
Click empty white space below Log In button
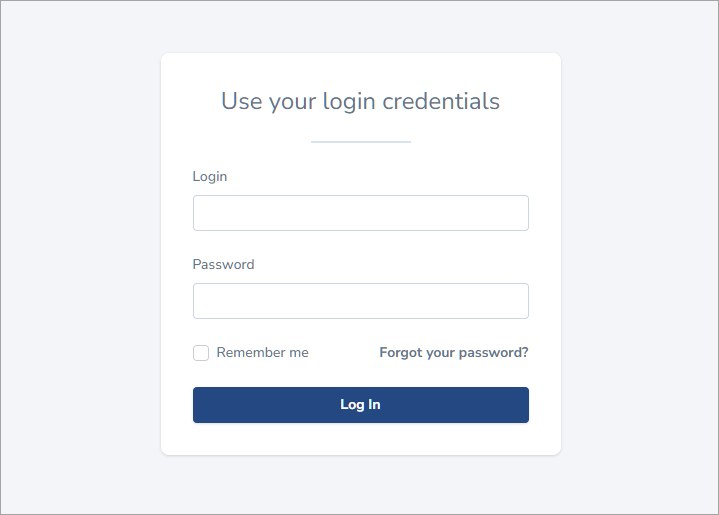coord(360,439)
